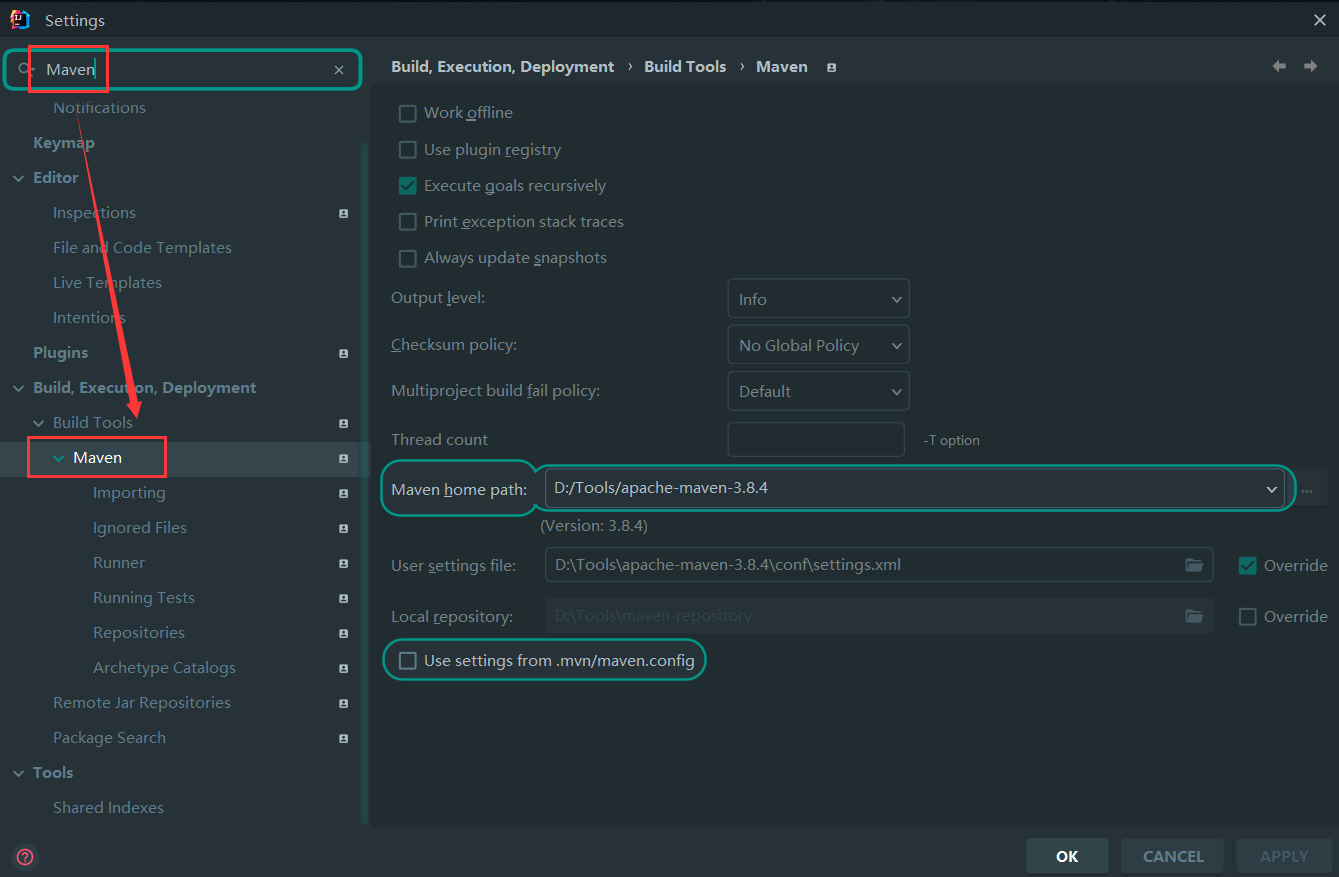
Task: Click the '-T option' hint text
Action: pos(951,440)
